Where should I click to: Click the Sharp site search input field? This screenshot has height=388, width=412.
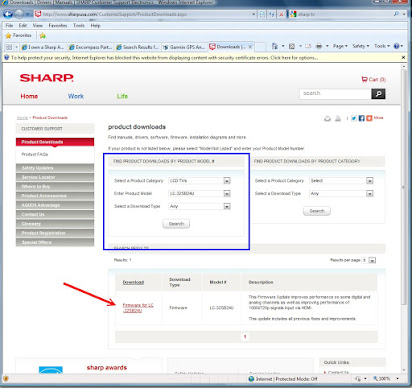(x=335, y=94)
